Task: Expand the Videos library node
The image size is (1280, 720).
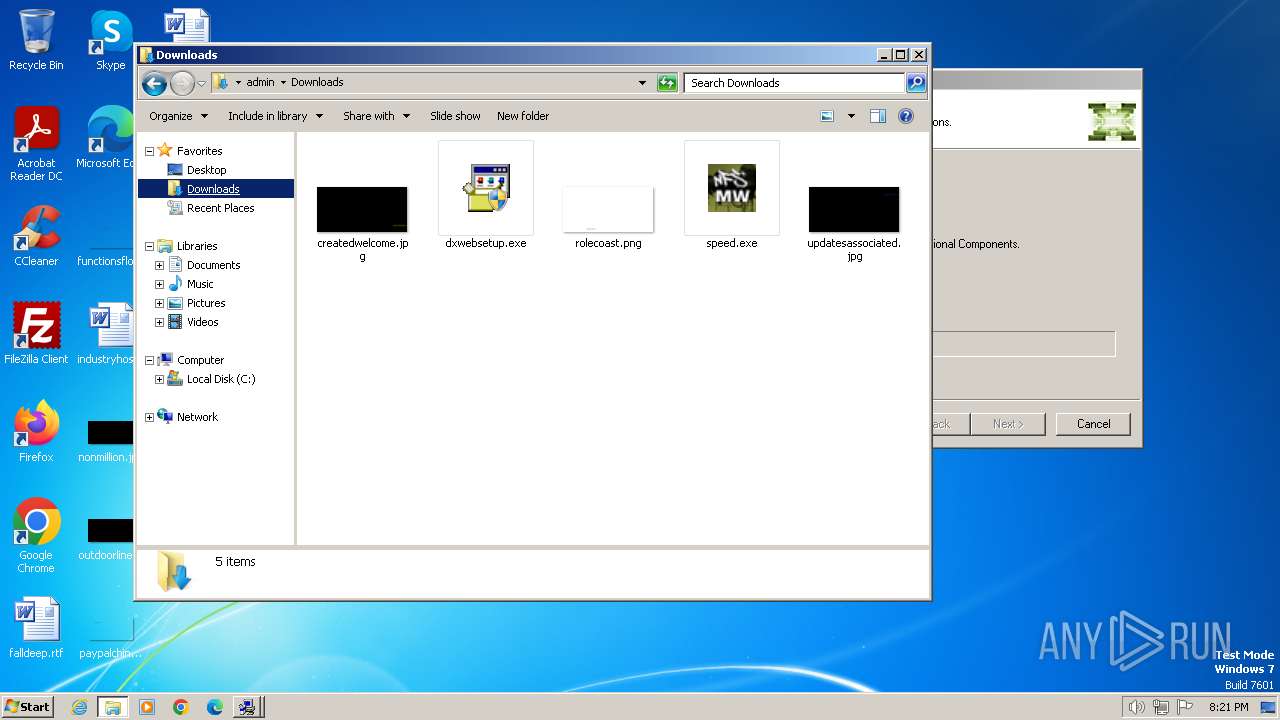Action: (x=159, y=322)
